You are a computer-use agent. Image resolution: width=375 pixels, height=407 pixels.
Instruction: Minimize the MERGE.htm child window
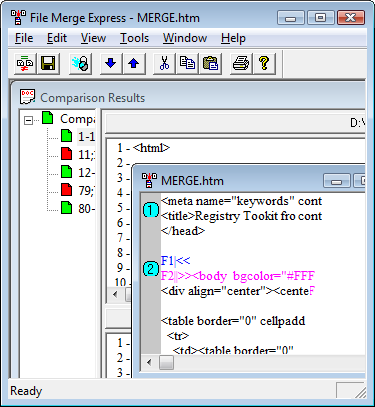(x=337, y=181)
